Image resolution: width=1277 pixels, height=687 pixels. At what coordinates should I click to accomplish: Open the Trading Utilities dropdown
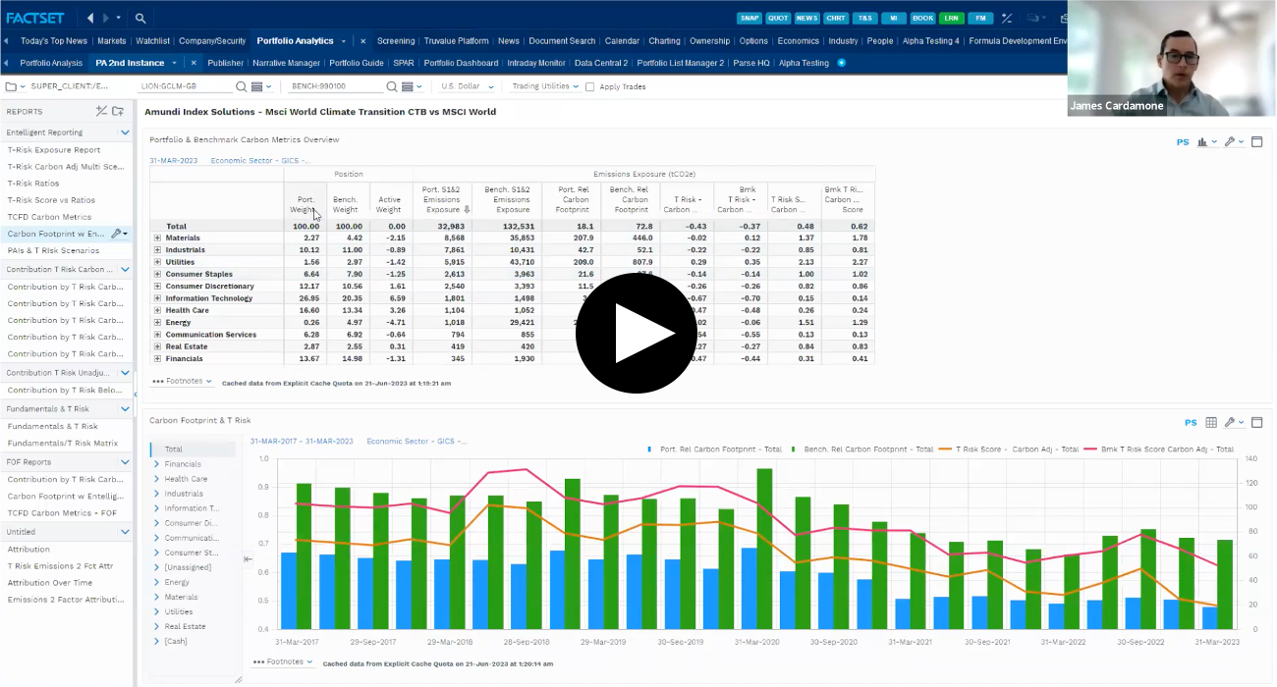pyautogui.click(x=545, y=87)
